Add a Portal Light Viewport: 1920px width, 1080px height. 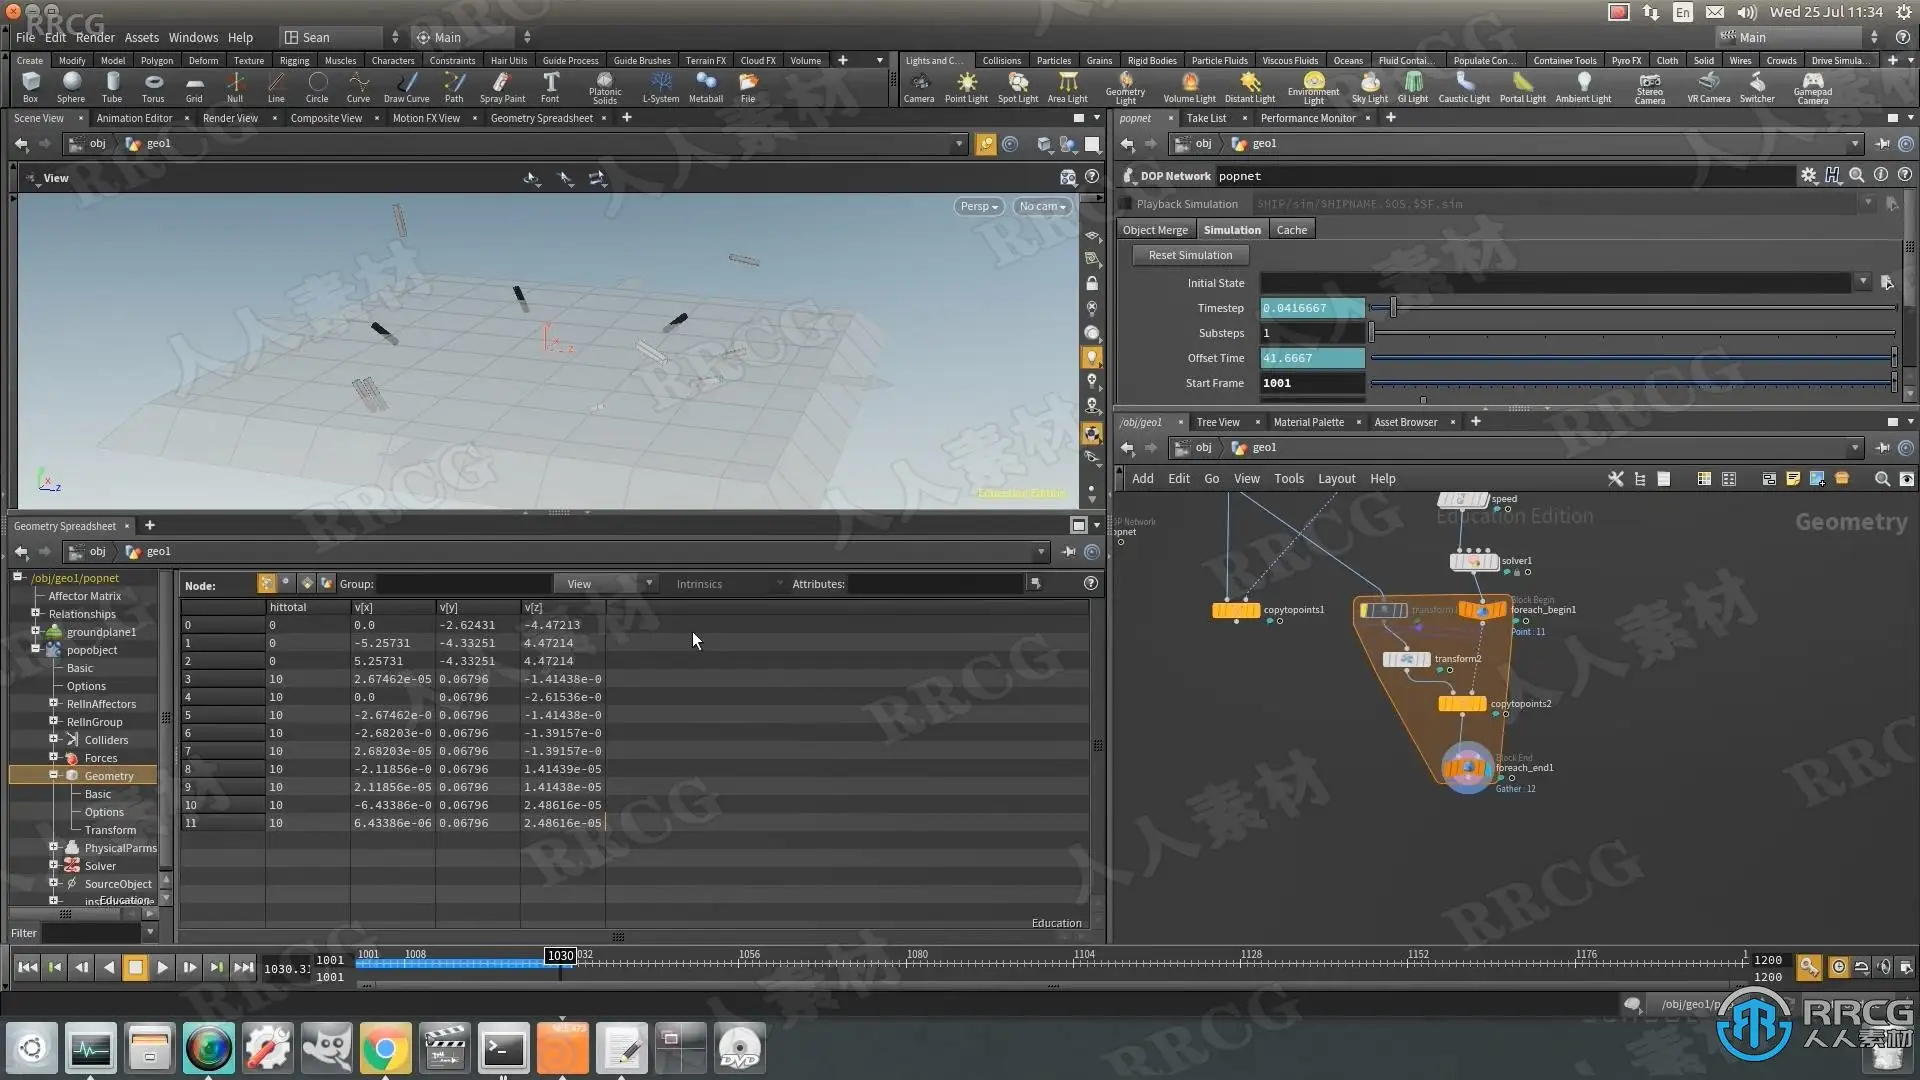click(1522, 87)
